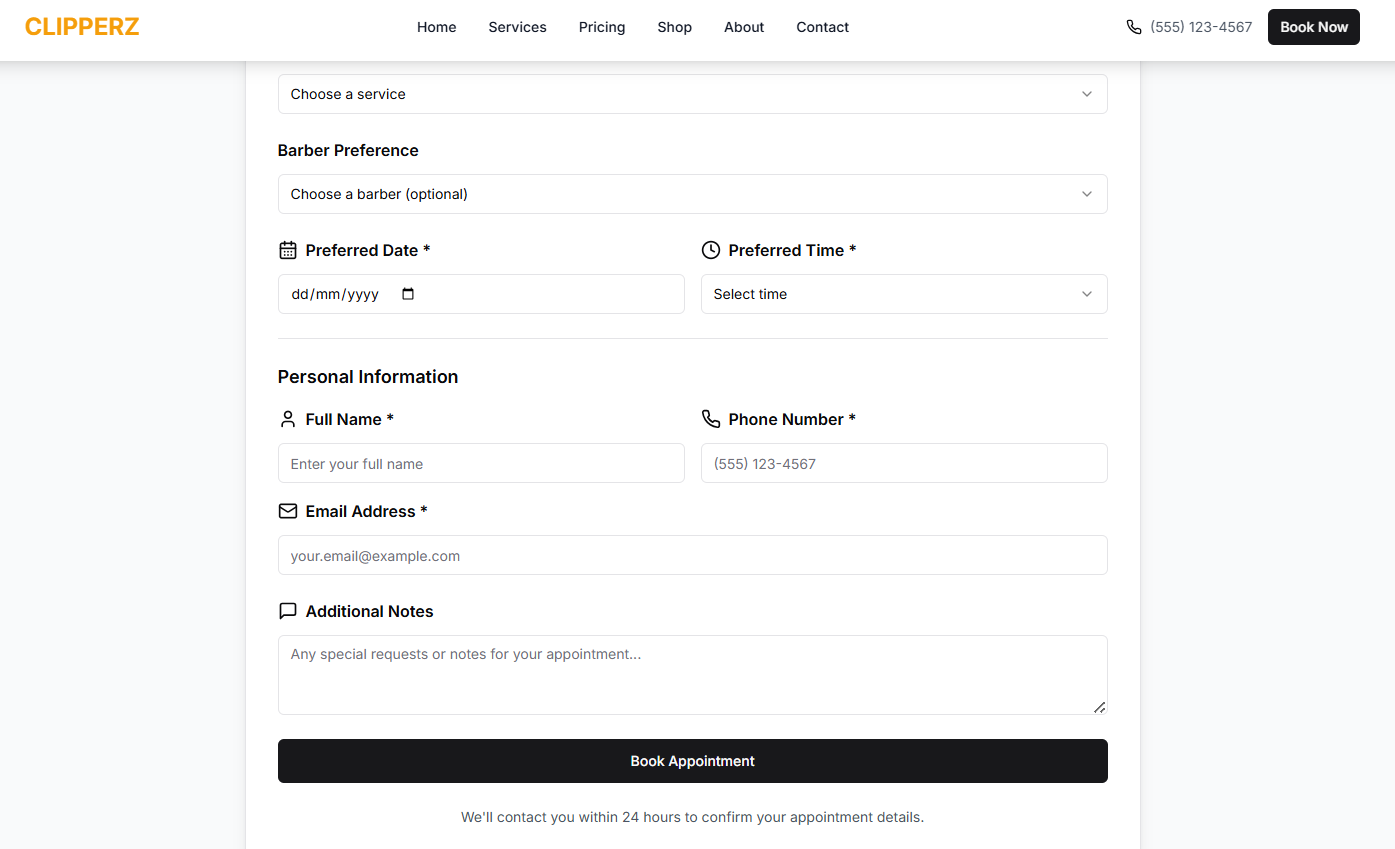Click the Book Now header button

1313,27
